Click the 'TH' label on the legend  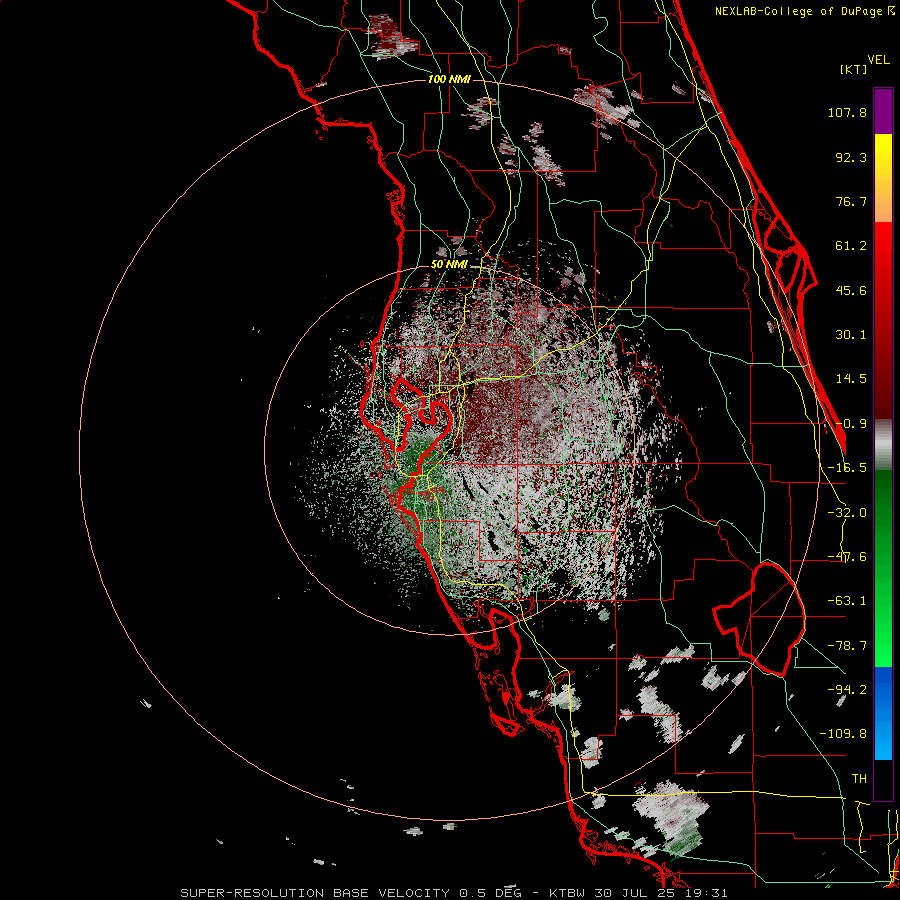pyautogui.click(x=859, y=778)
